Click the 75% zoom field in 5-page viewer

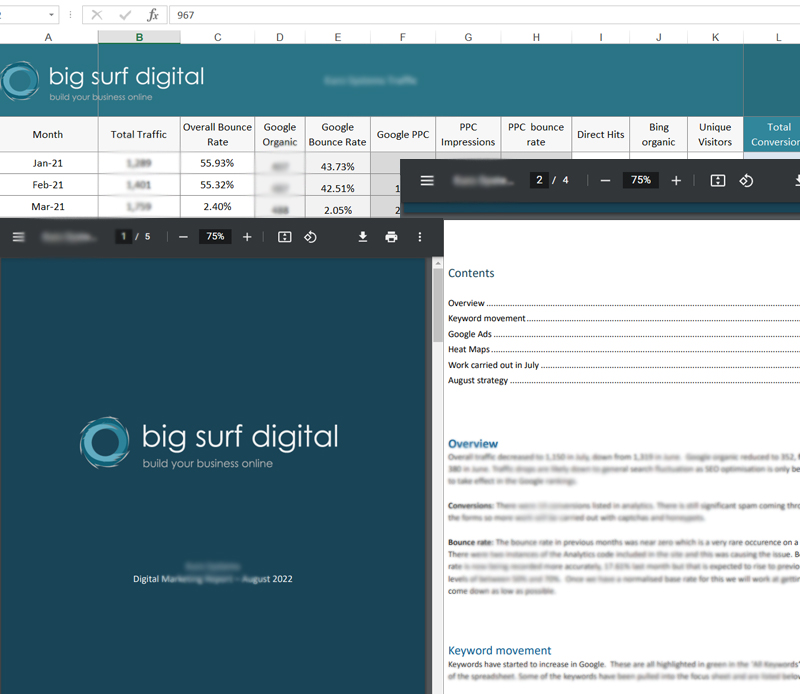point(215,236)
